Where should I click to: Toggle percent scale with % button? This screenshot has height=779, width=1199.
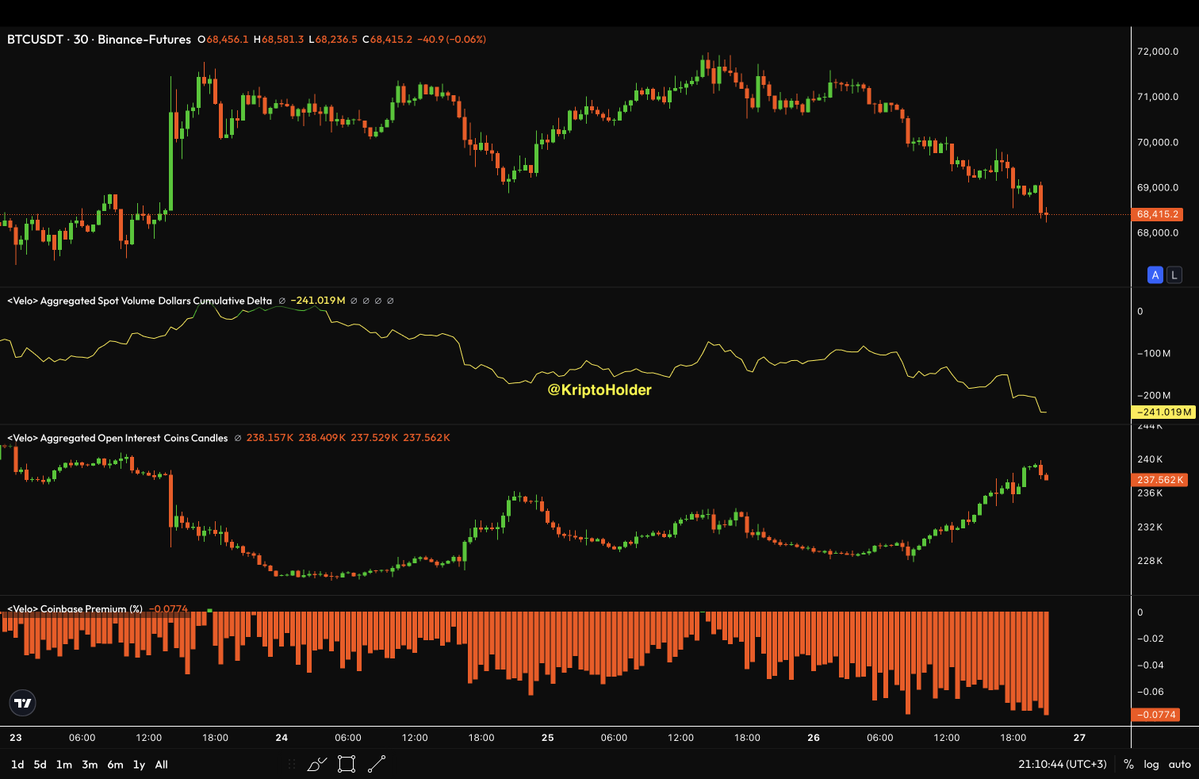(x=1128, y=764)
